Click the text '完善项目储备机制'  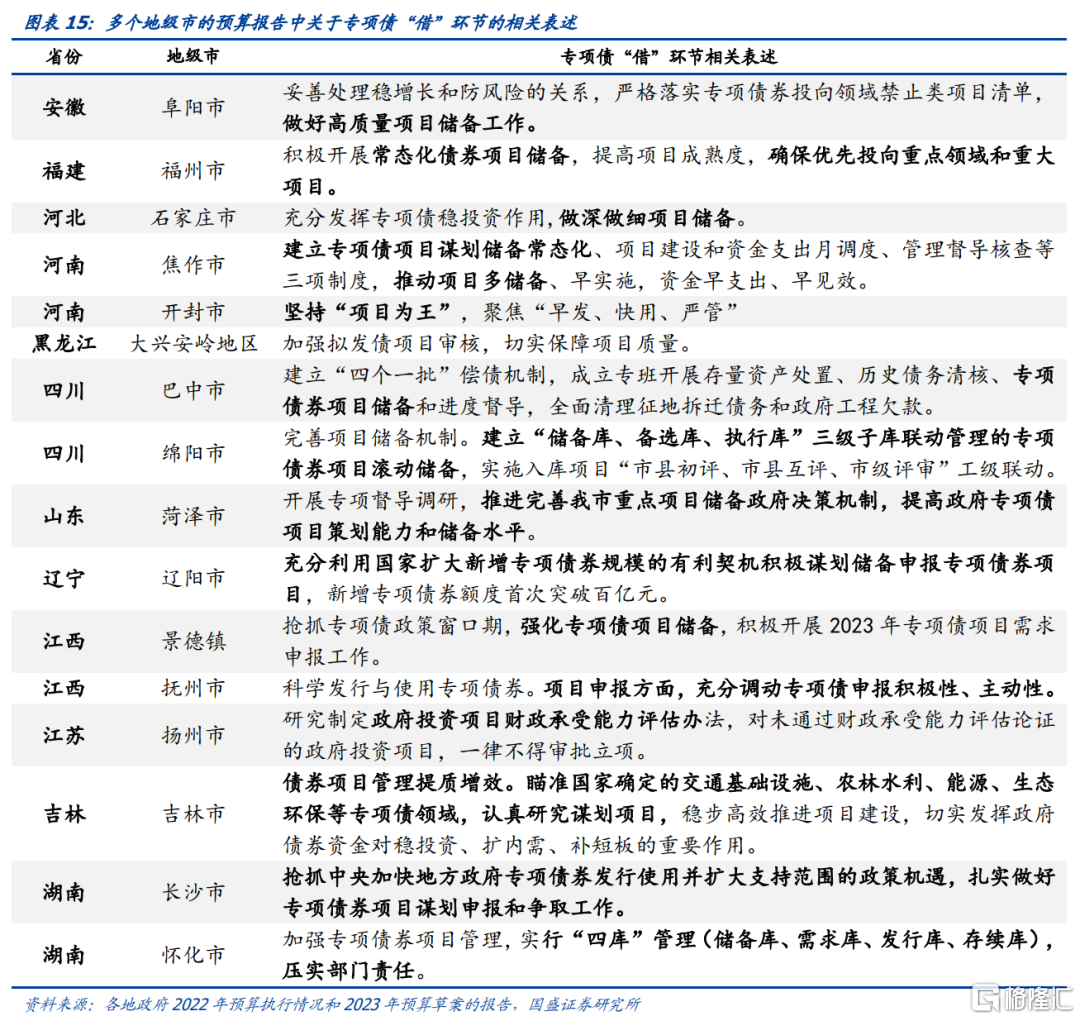click(x=371, y=437)
